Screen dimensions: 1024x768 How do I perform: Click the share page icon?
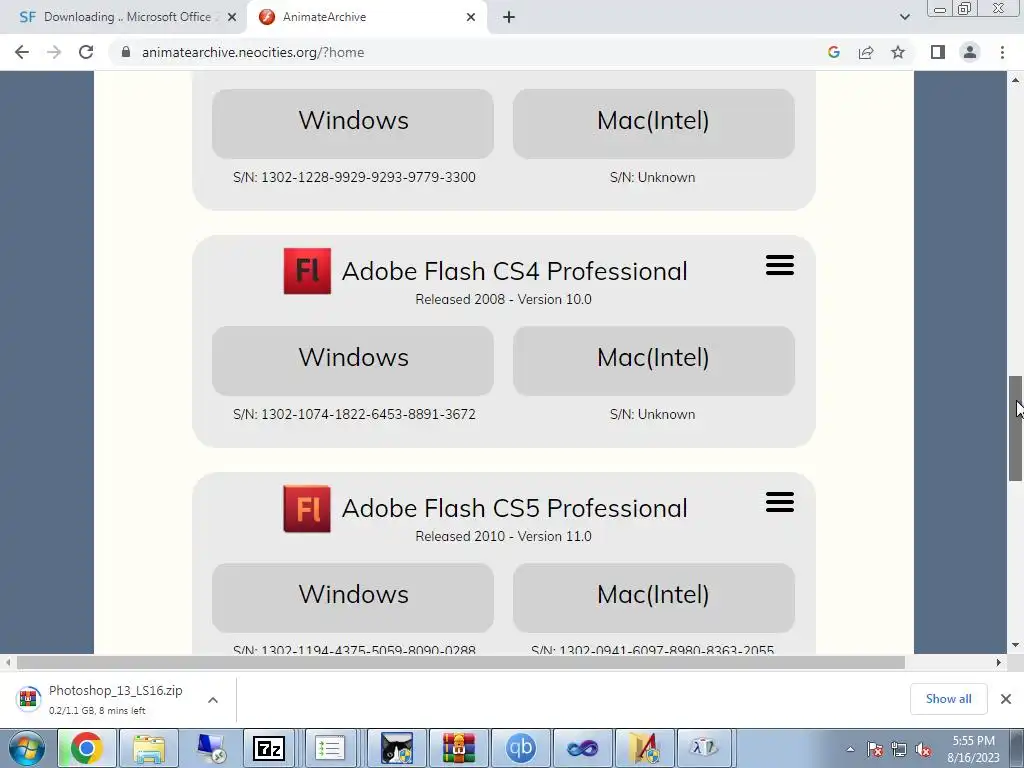866,52
